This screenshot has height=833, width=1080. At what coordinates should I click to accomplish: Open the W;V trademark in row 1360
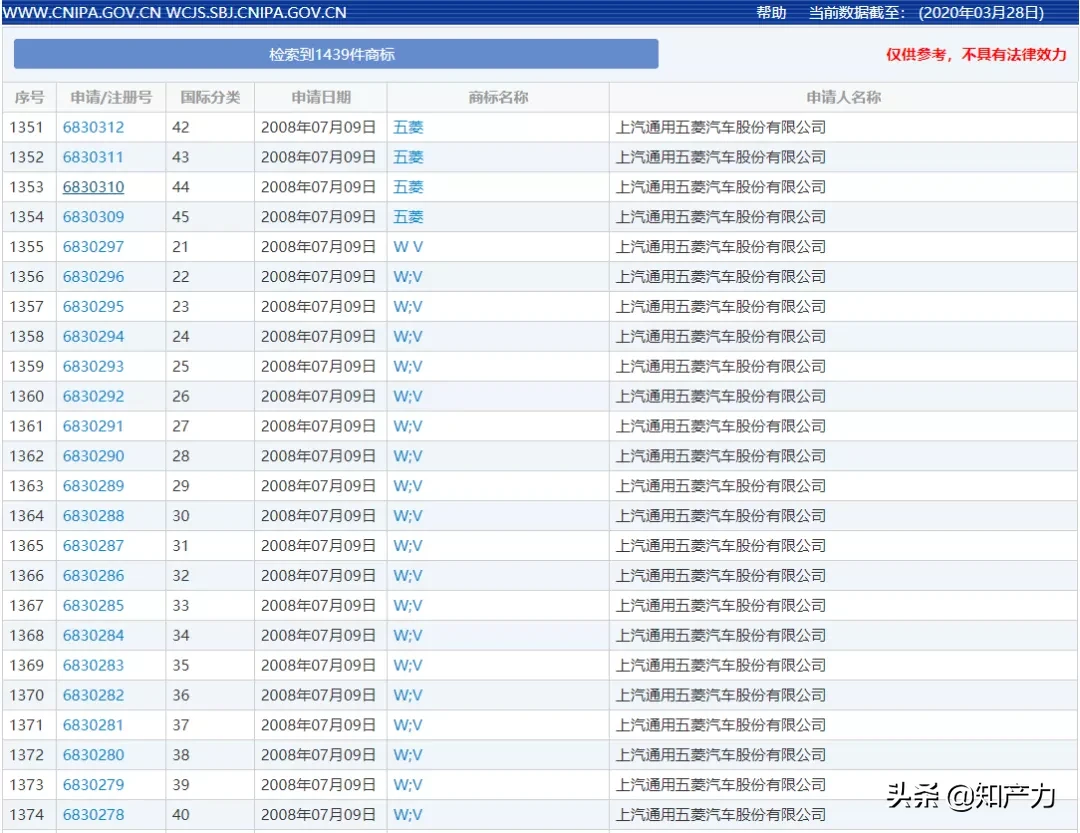[408, 396]
